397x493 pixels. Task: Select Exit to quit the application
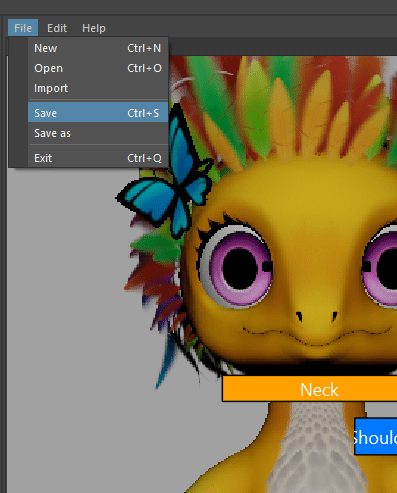(98, 158)
